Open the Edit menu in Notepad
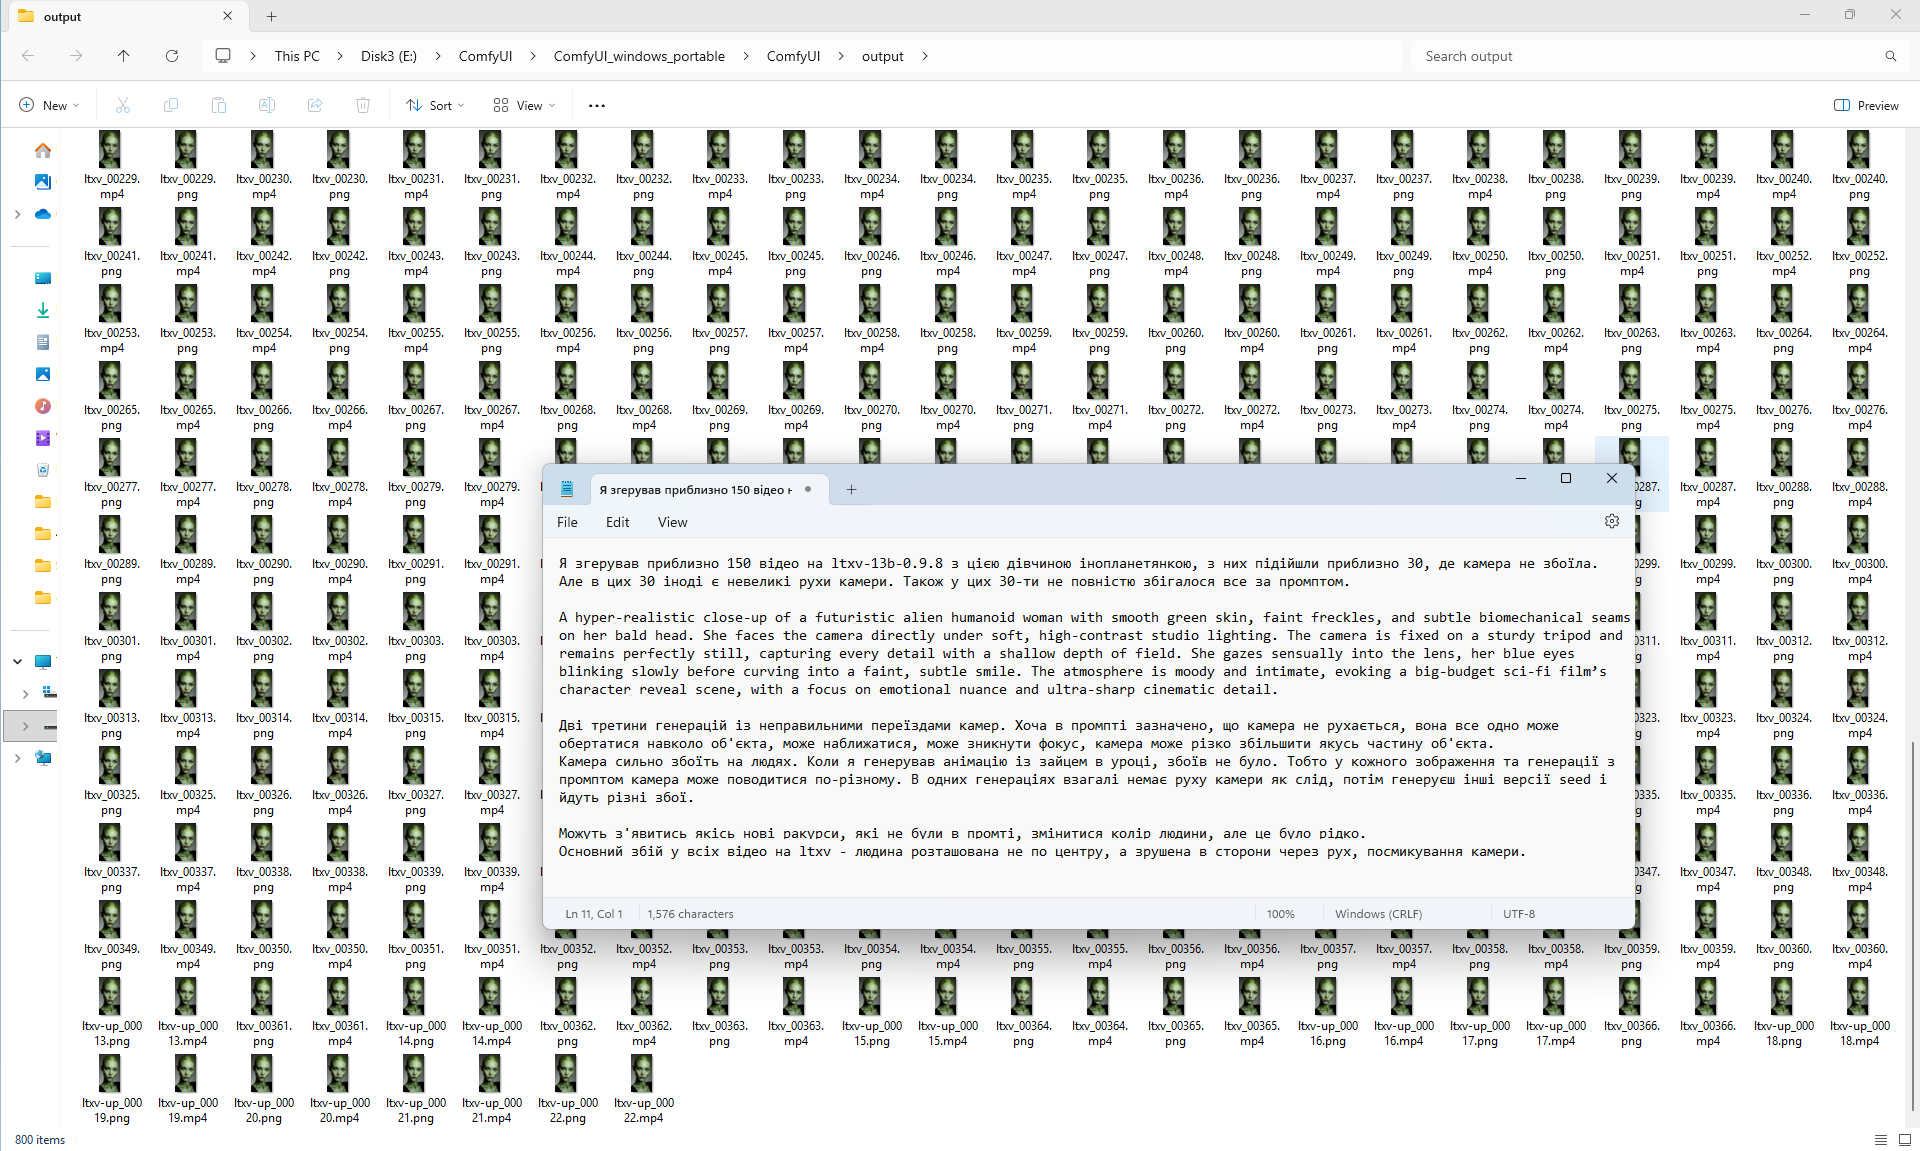The height and width of the screenshot is (1151, 1920). coord(617,522)
